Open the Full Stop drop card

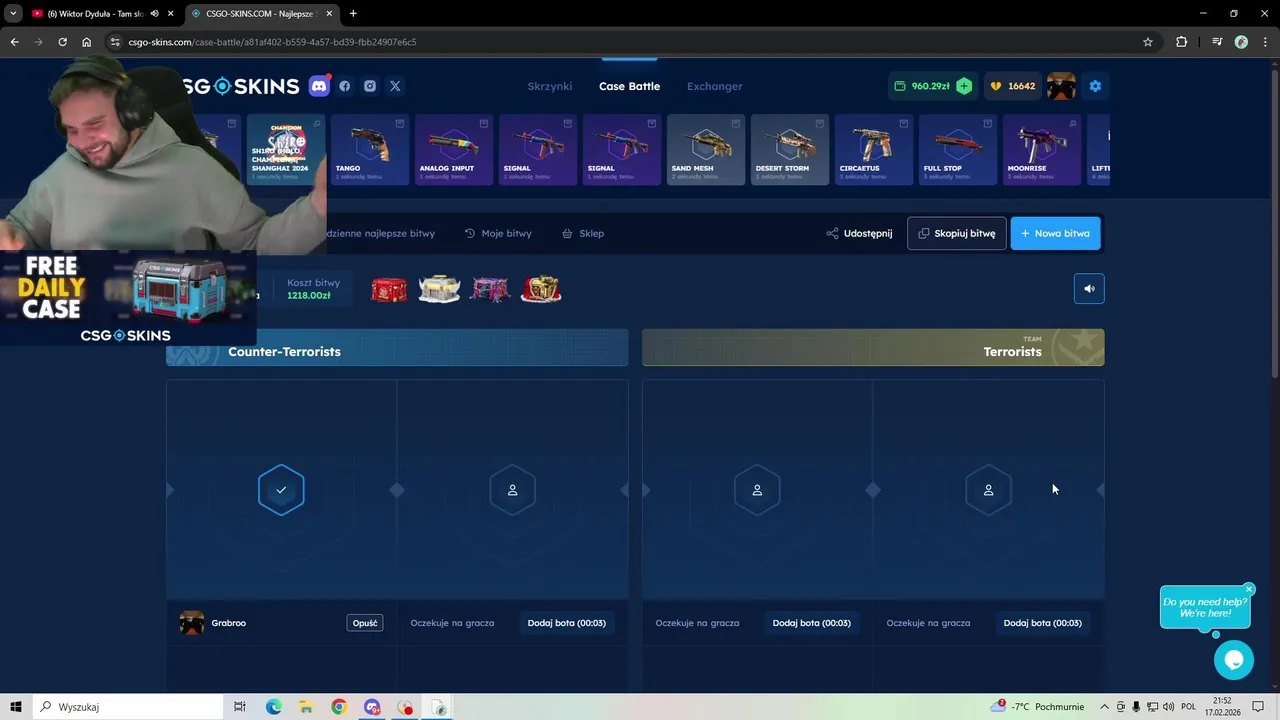[958, 150]
